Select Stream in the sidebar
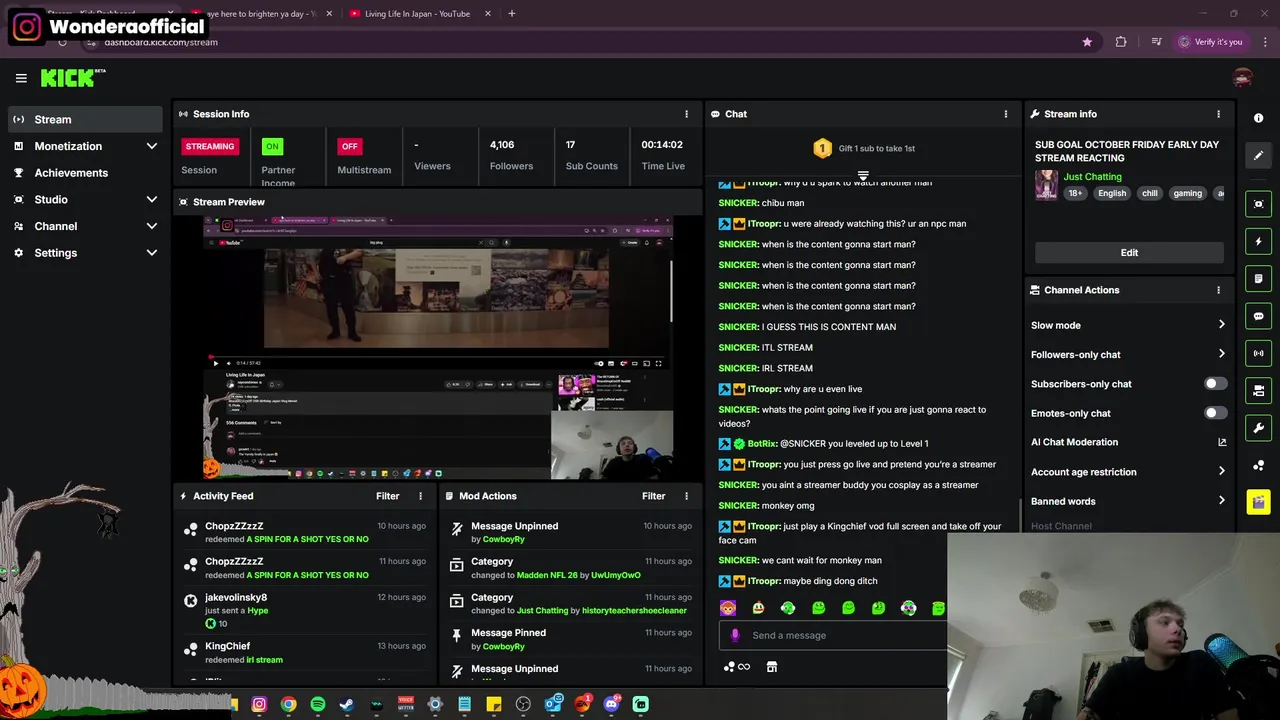Viewport: 1280px width, 720px height. click(x=84, y=119)
